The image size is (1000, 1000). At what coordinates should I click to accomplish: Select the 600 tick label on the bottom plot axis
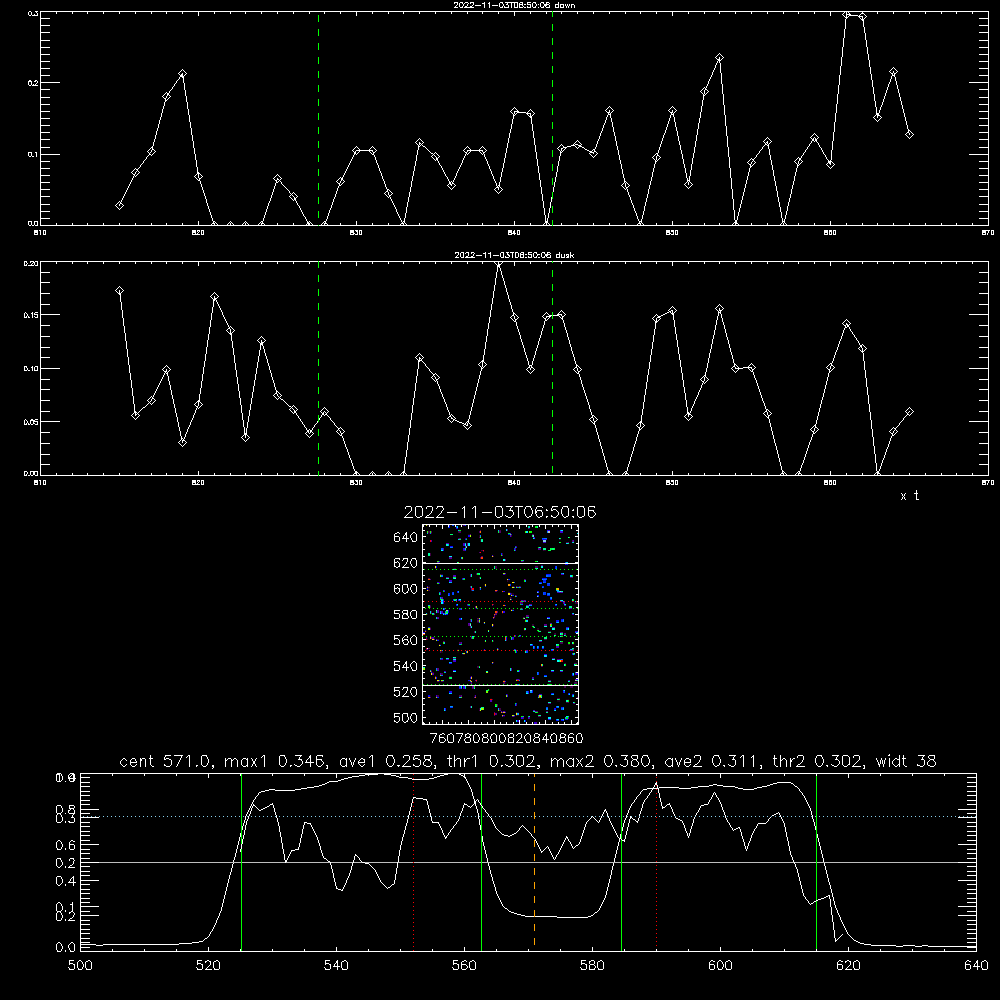720,966
